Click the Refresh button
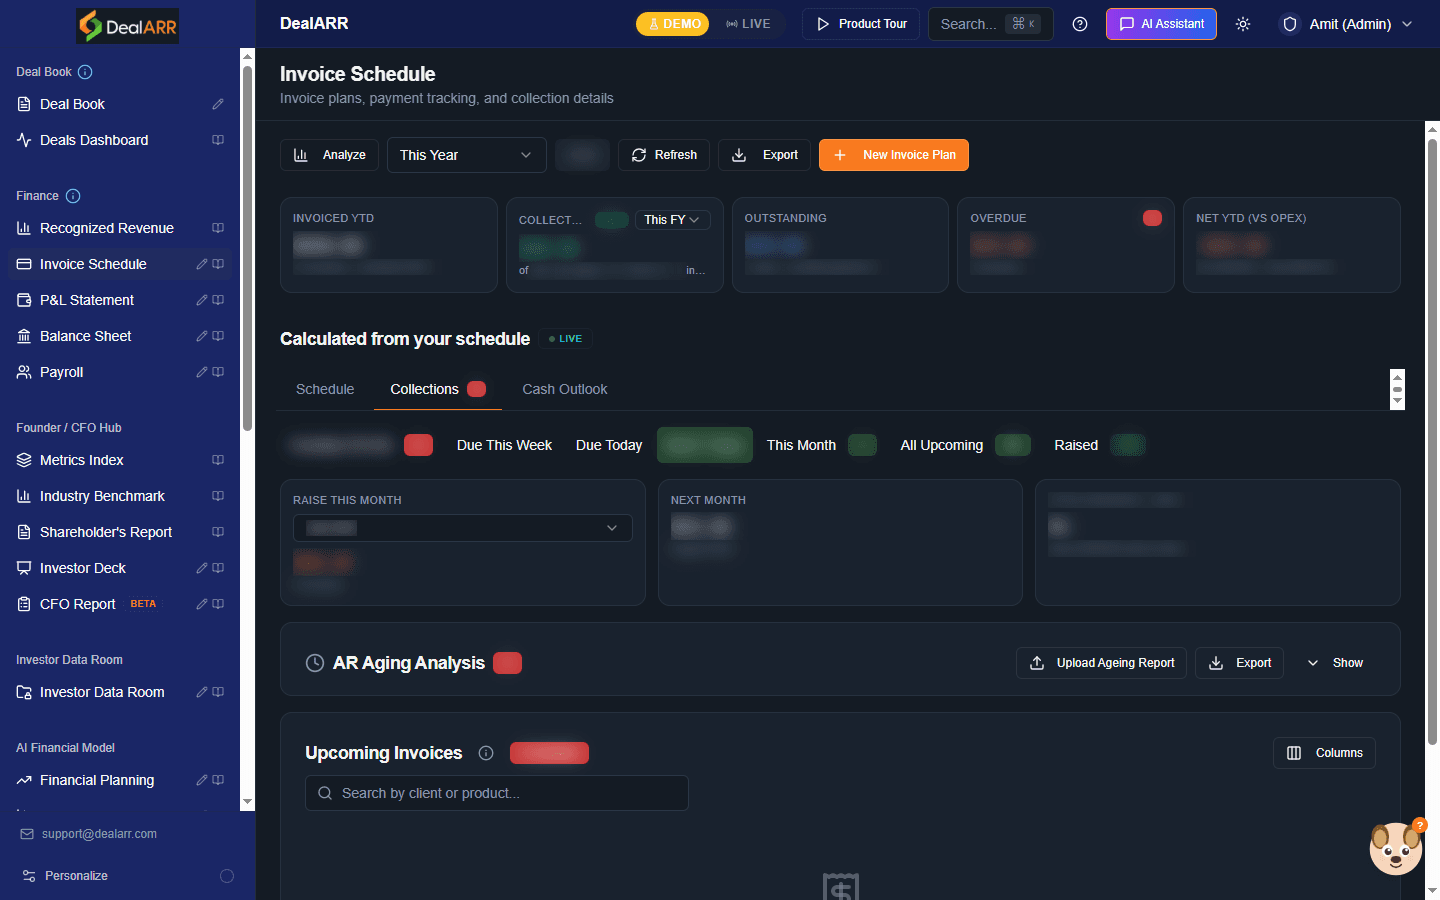This screenshot has height=900, width=1440. pos(664,155)
